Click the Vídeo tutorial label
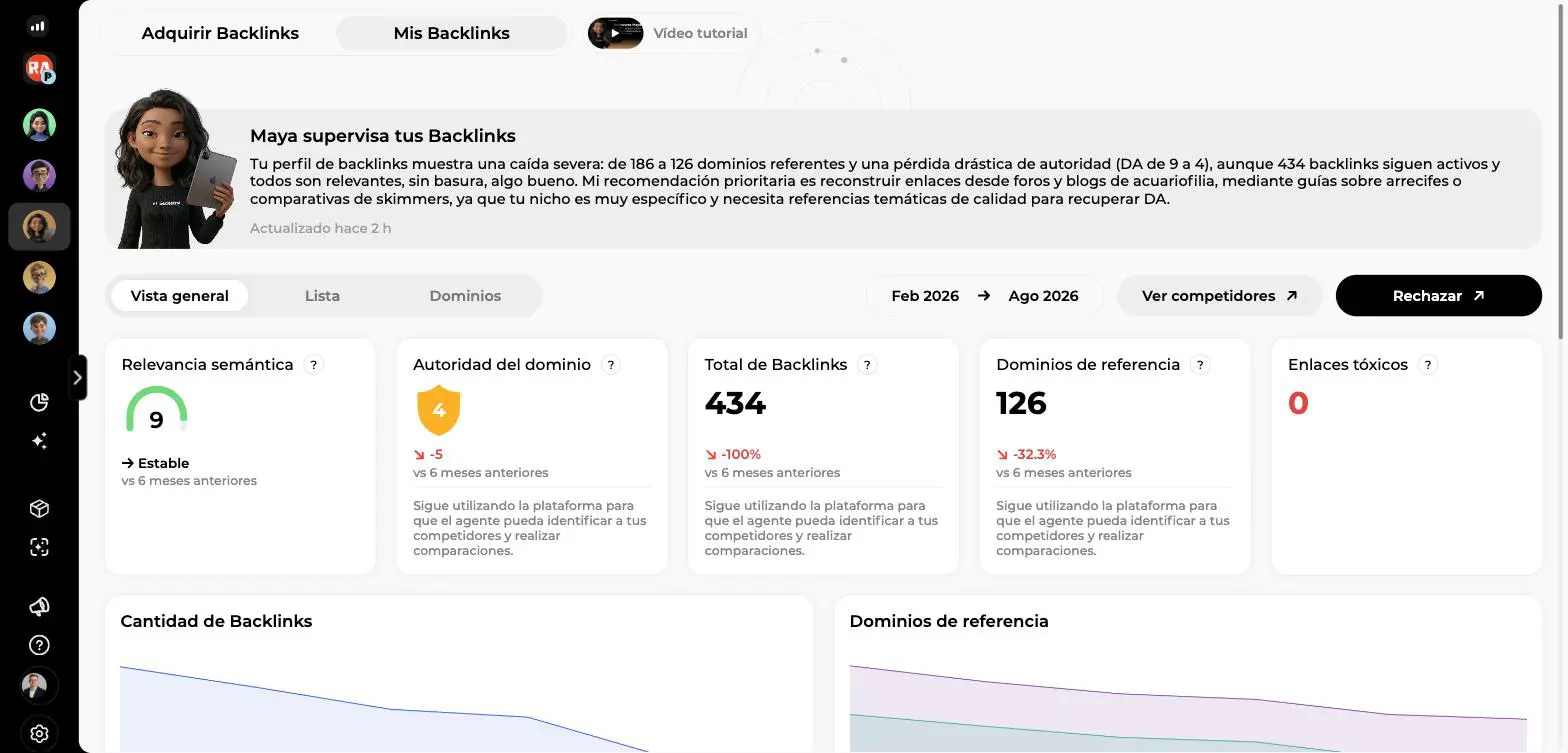Screen dimensions: 1568x753 [700, 33]
